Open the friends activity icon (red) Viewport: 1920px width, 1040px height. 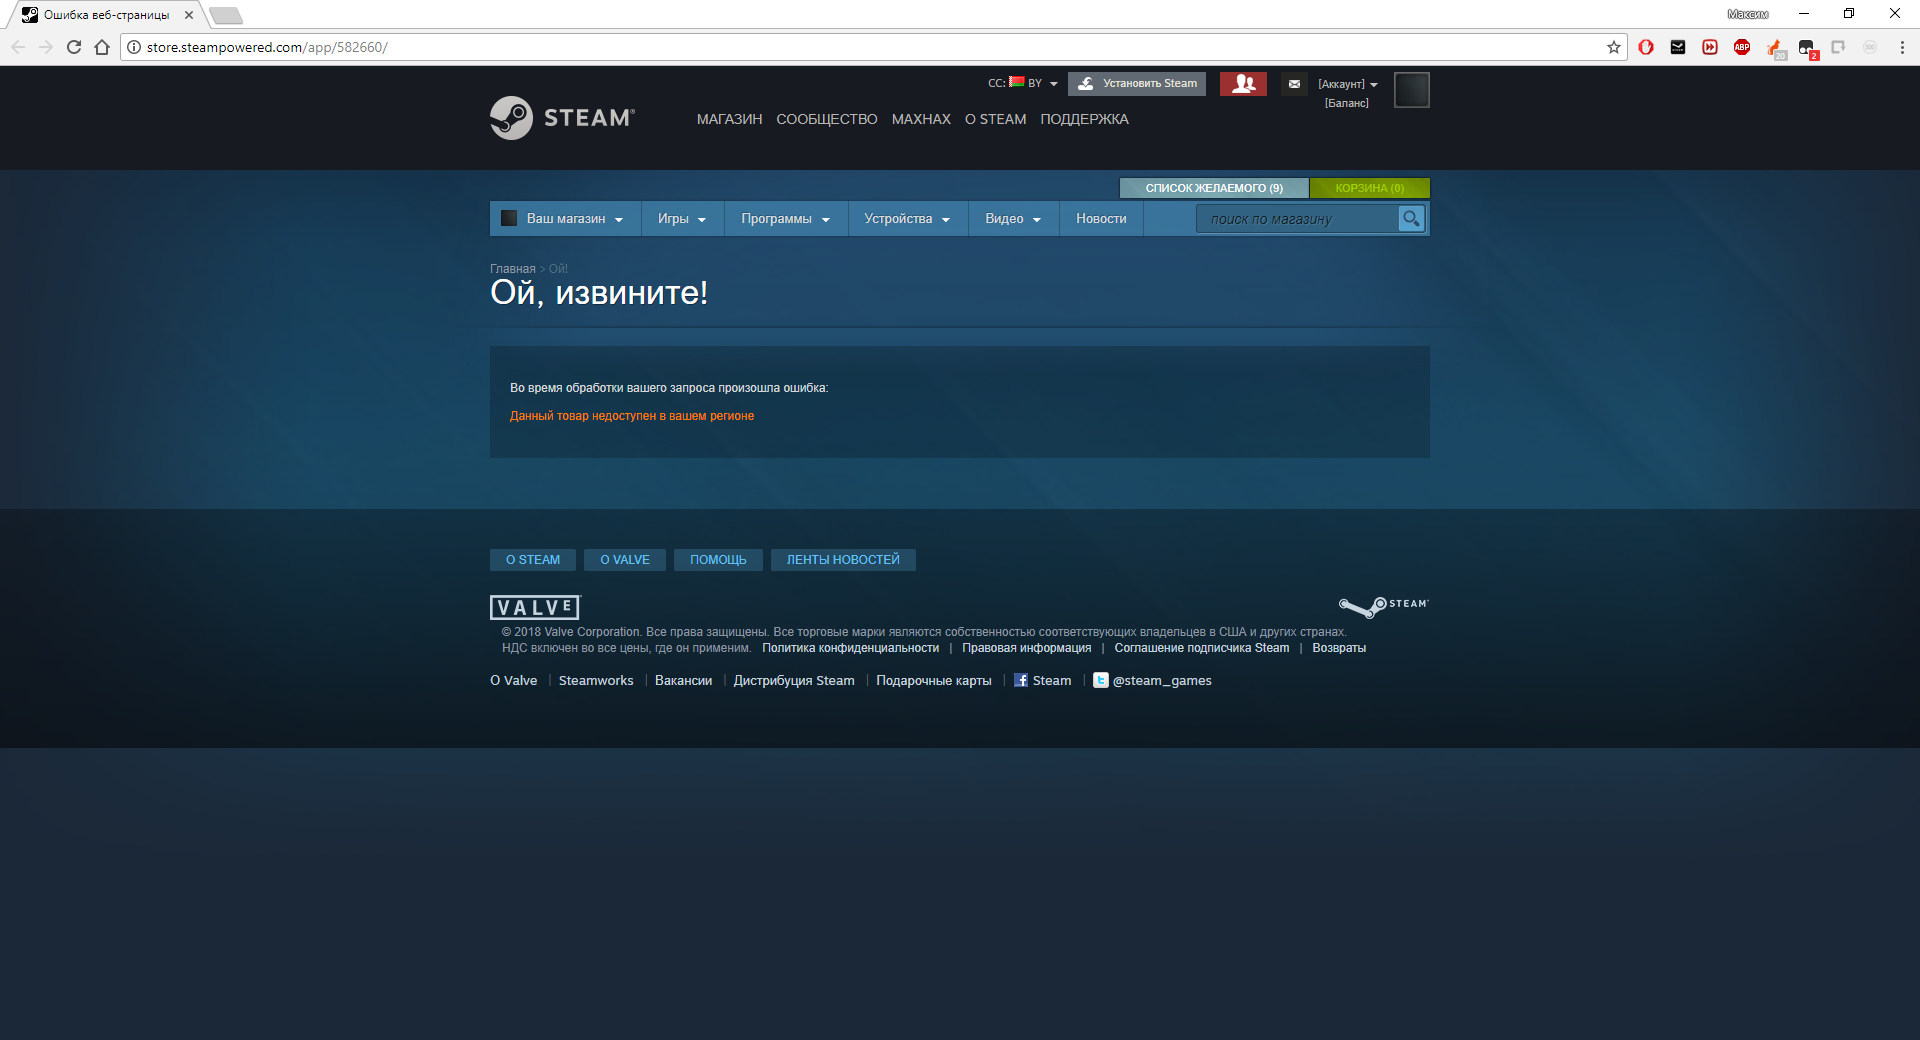(1243, 84)
